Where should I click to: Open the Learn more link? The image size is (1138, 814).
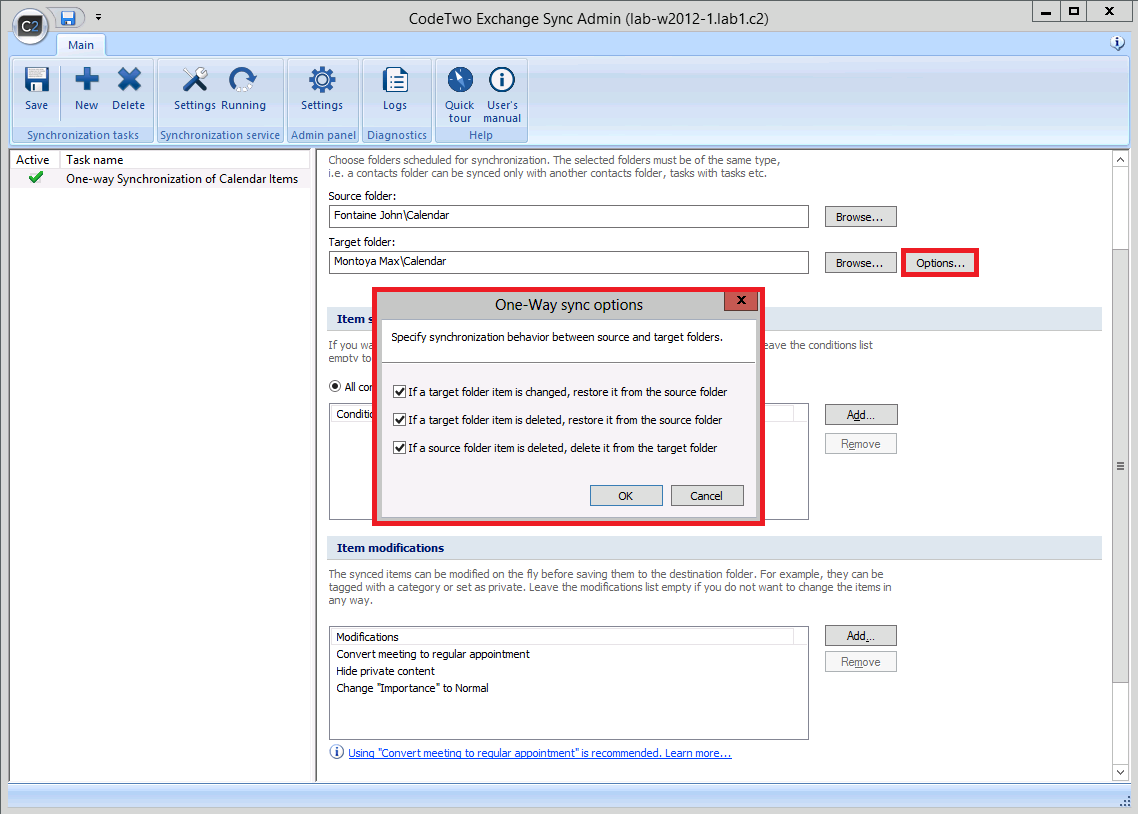click(539, 753)
